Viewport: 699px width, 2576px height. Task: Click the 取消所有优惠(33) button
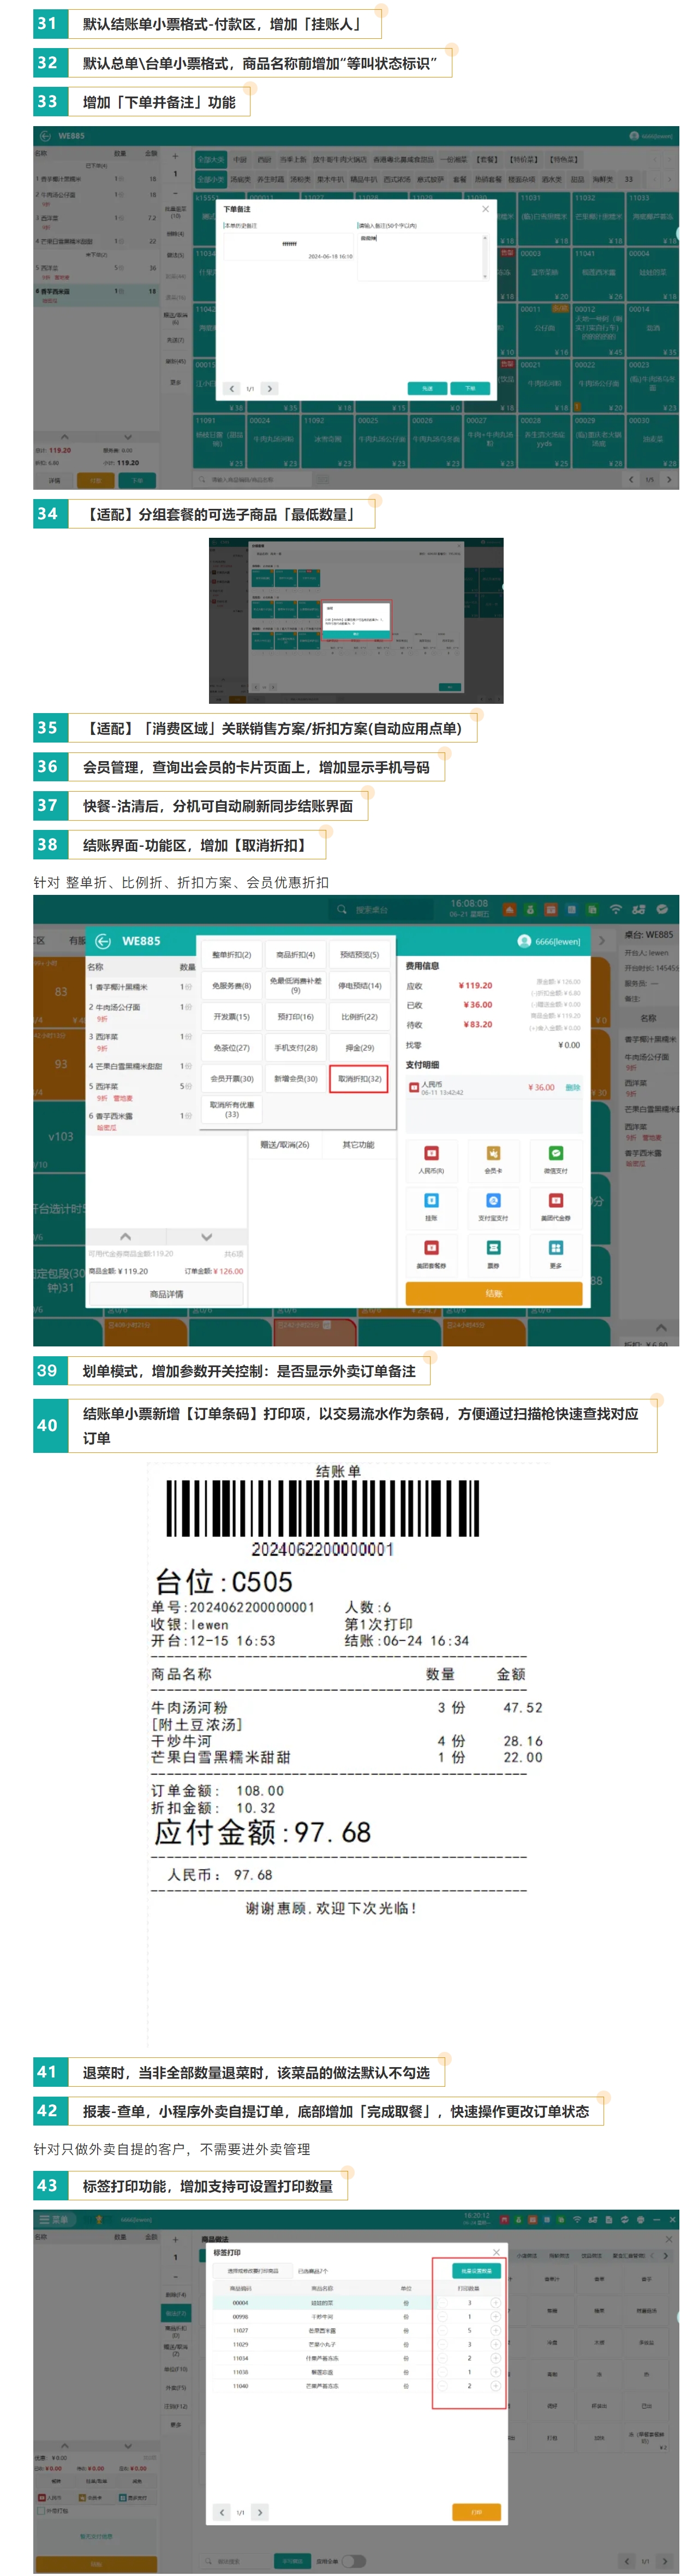pyautogui.click(x=231, y=1109)
